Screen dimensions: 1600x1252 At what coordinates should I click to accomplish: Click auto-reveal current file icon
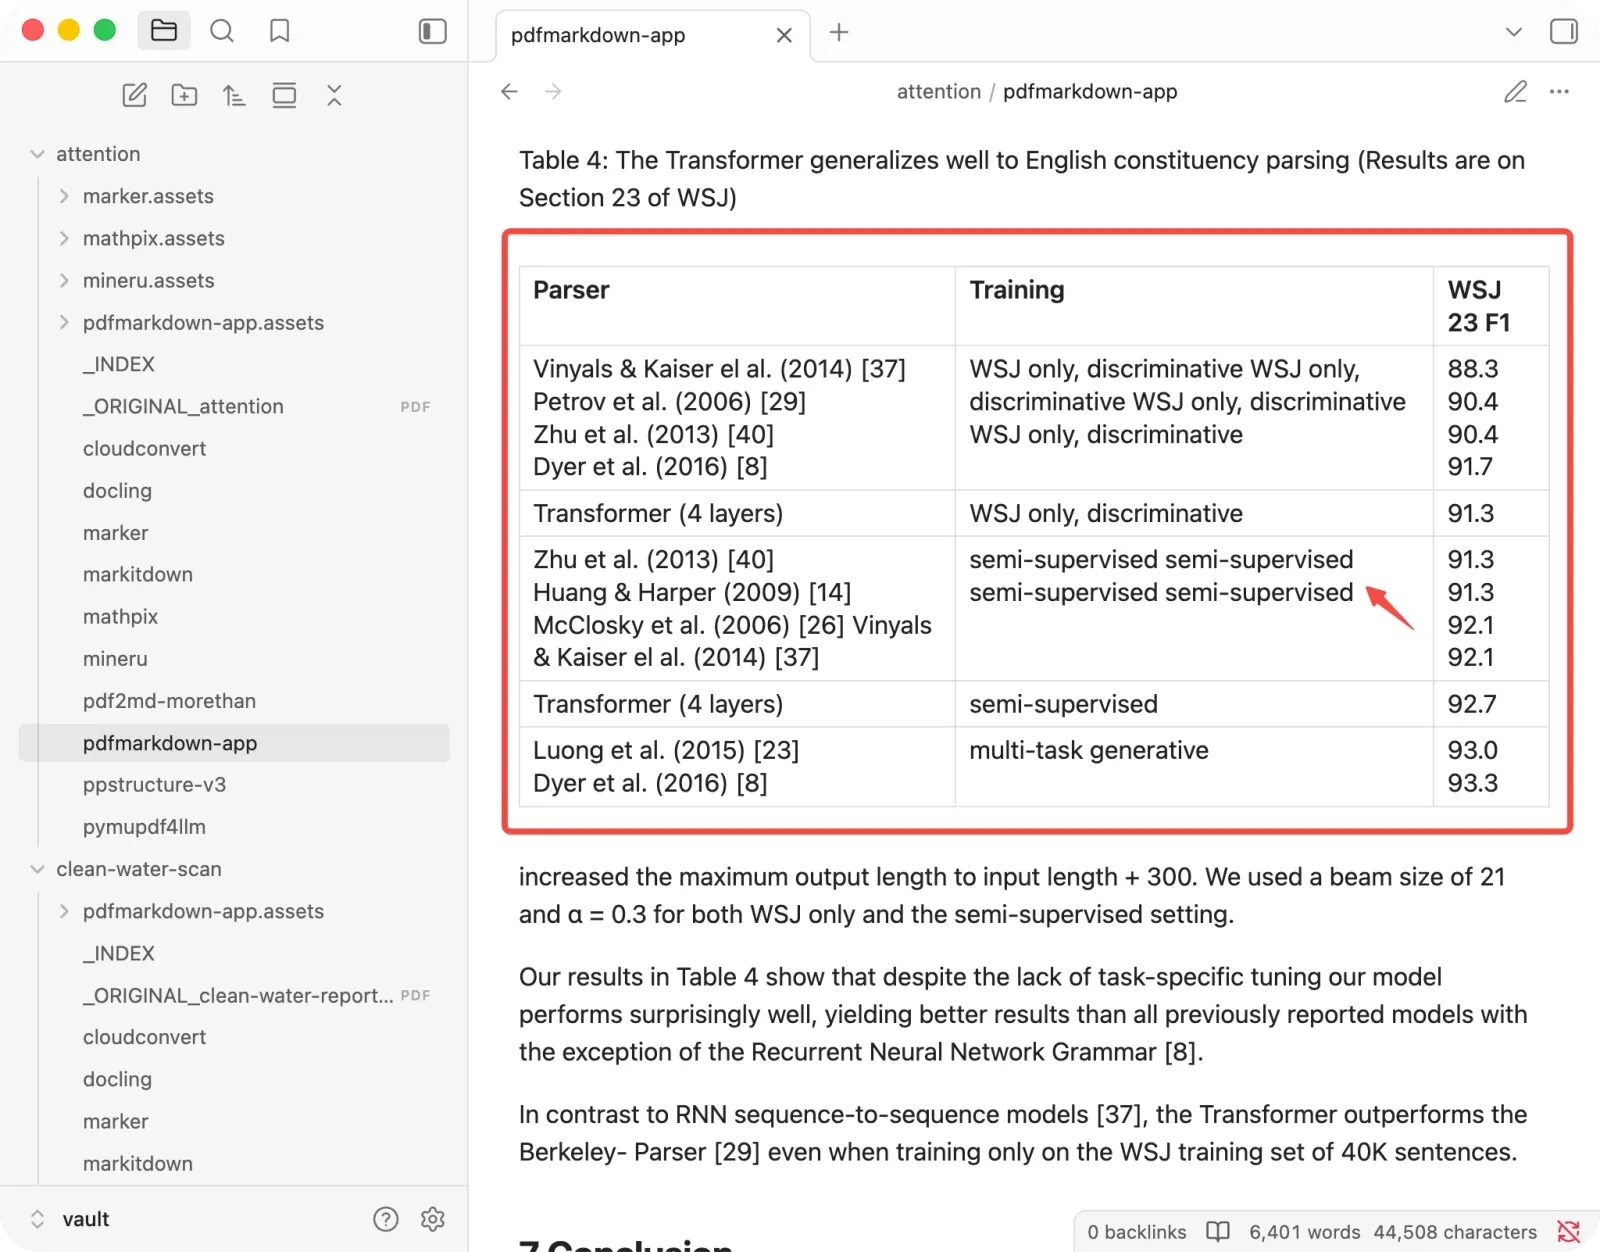coord(284,95)
